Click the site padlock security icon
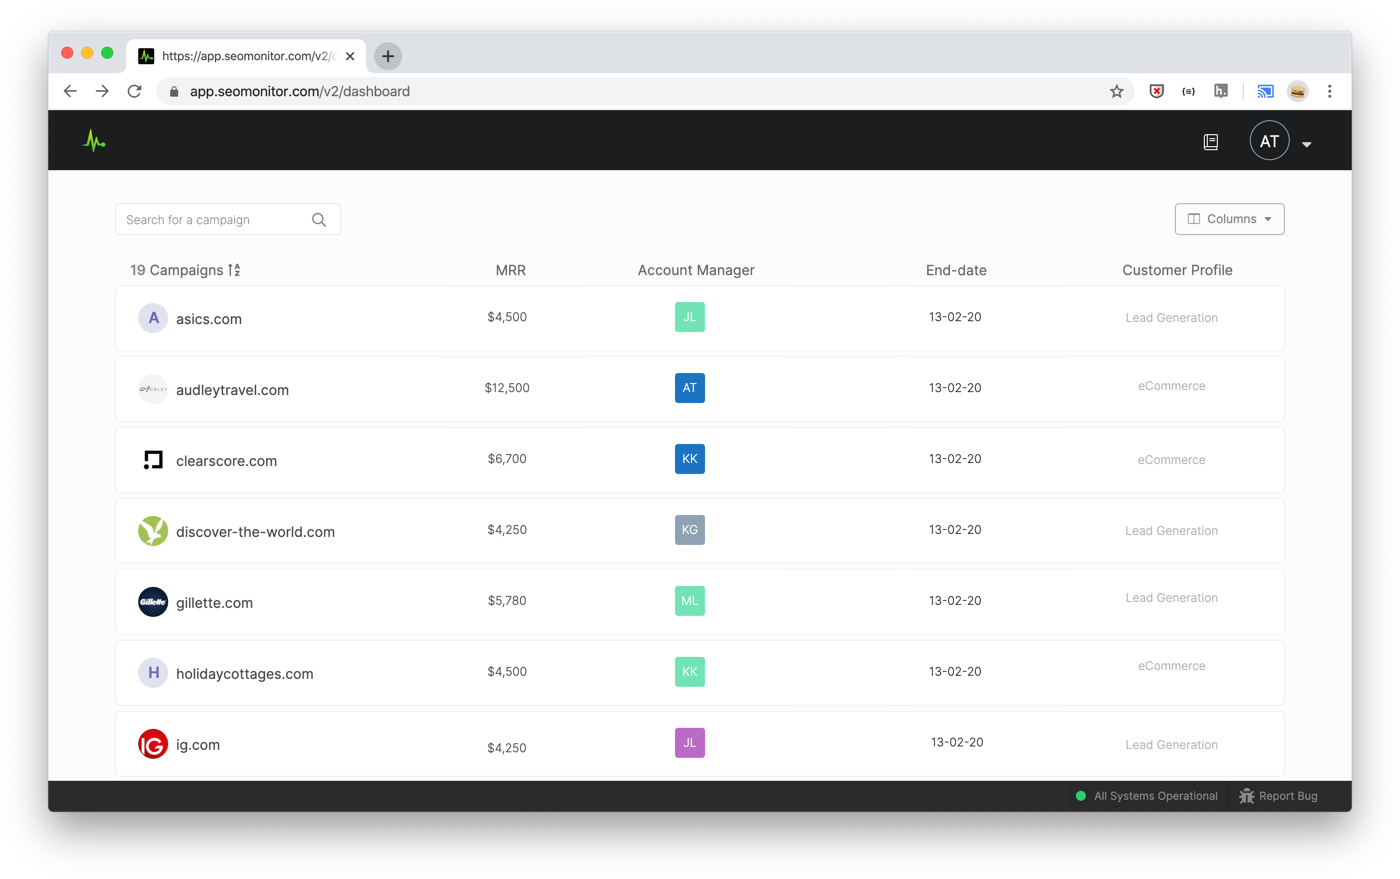 tap(174, 91)
